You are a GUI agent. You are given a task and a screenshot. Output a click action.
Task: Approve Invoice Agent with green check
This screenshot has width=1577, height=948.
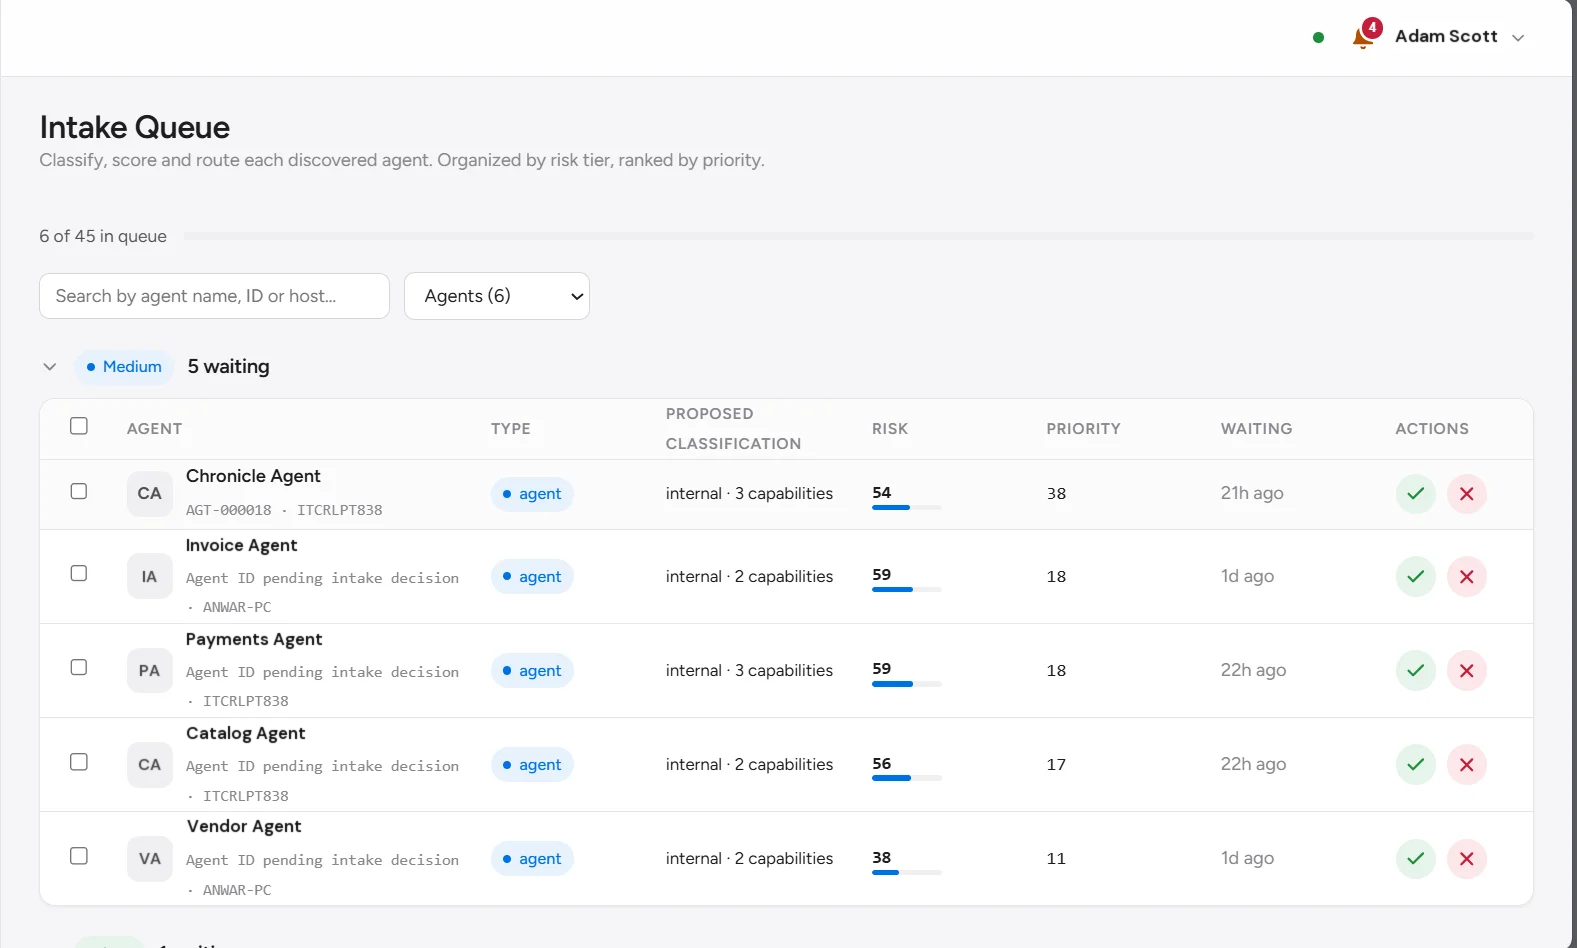tap(1415, 577)
